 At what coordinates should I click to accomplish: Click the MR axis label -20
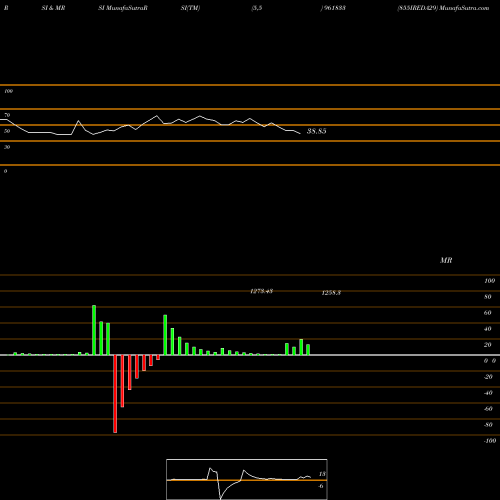click(488, 377)
